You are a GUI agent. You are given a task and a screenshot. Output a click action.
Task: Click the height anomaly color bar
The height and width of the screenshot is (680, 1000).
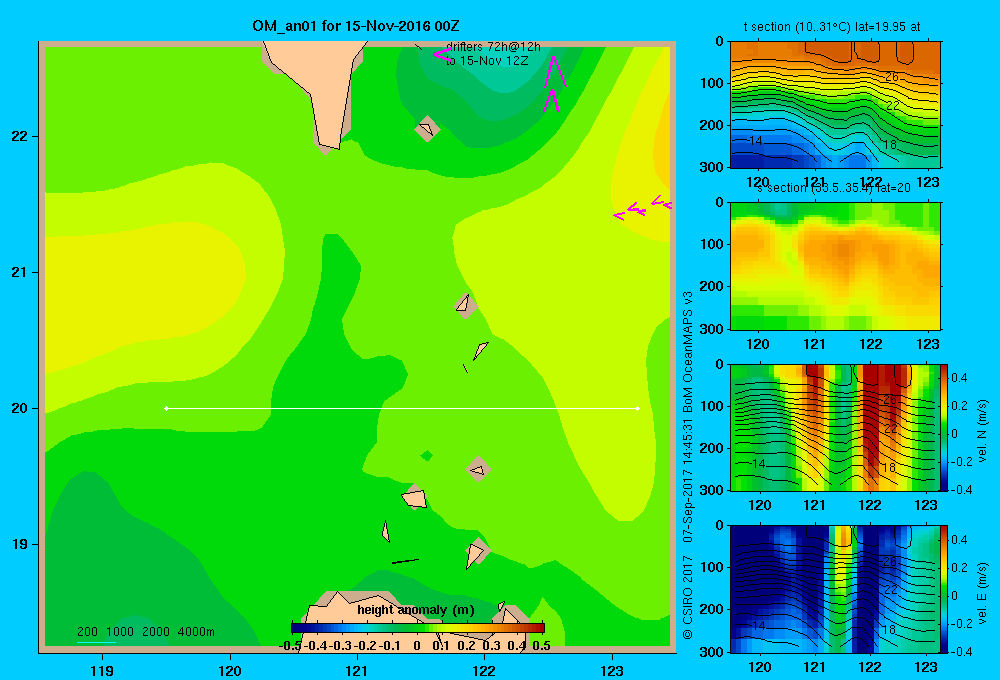(418, 628)
